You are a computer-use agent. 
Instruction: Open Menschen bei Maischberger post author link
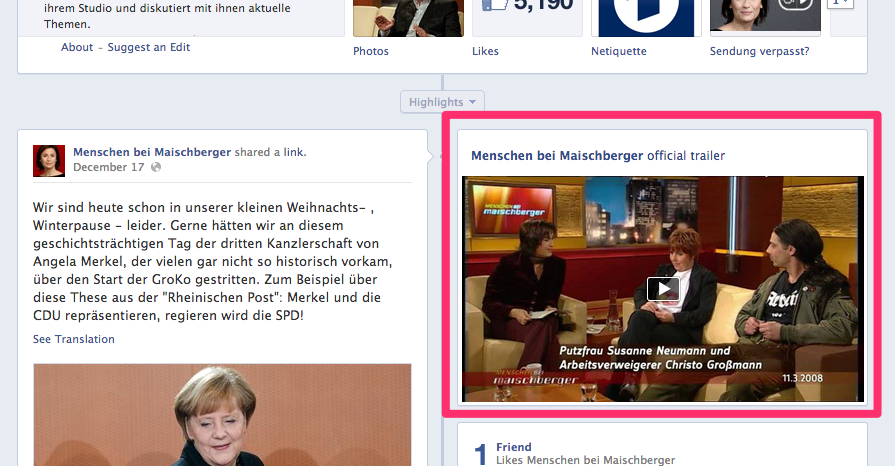point(152,152)
